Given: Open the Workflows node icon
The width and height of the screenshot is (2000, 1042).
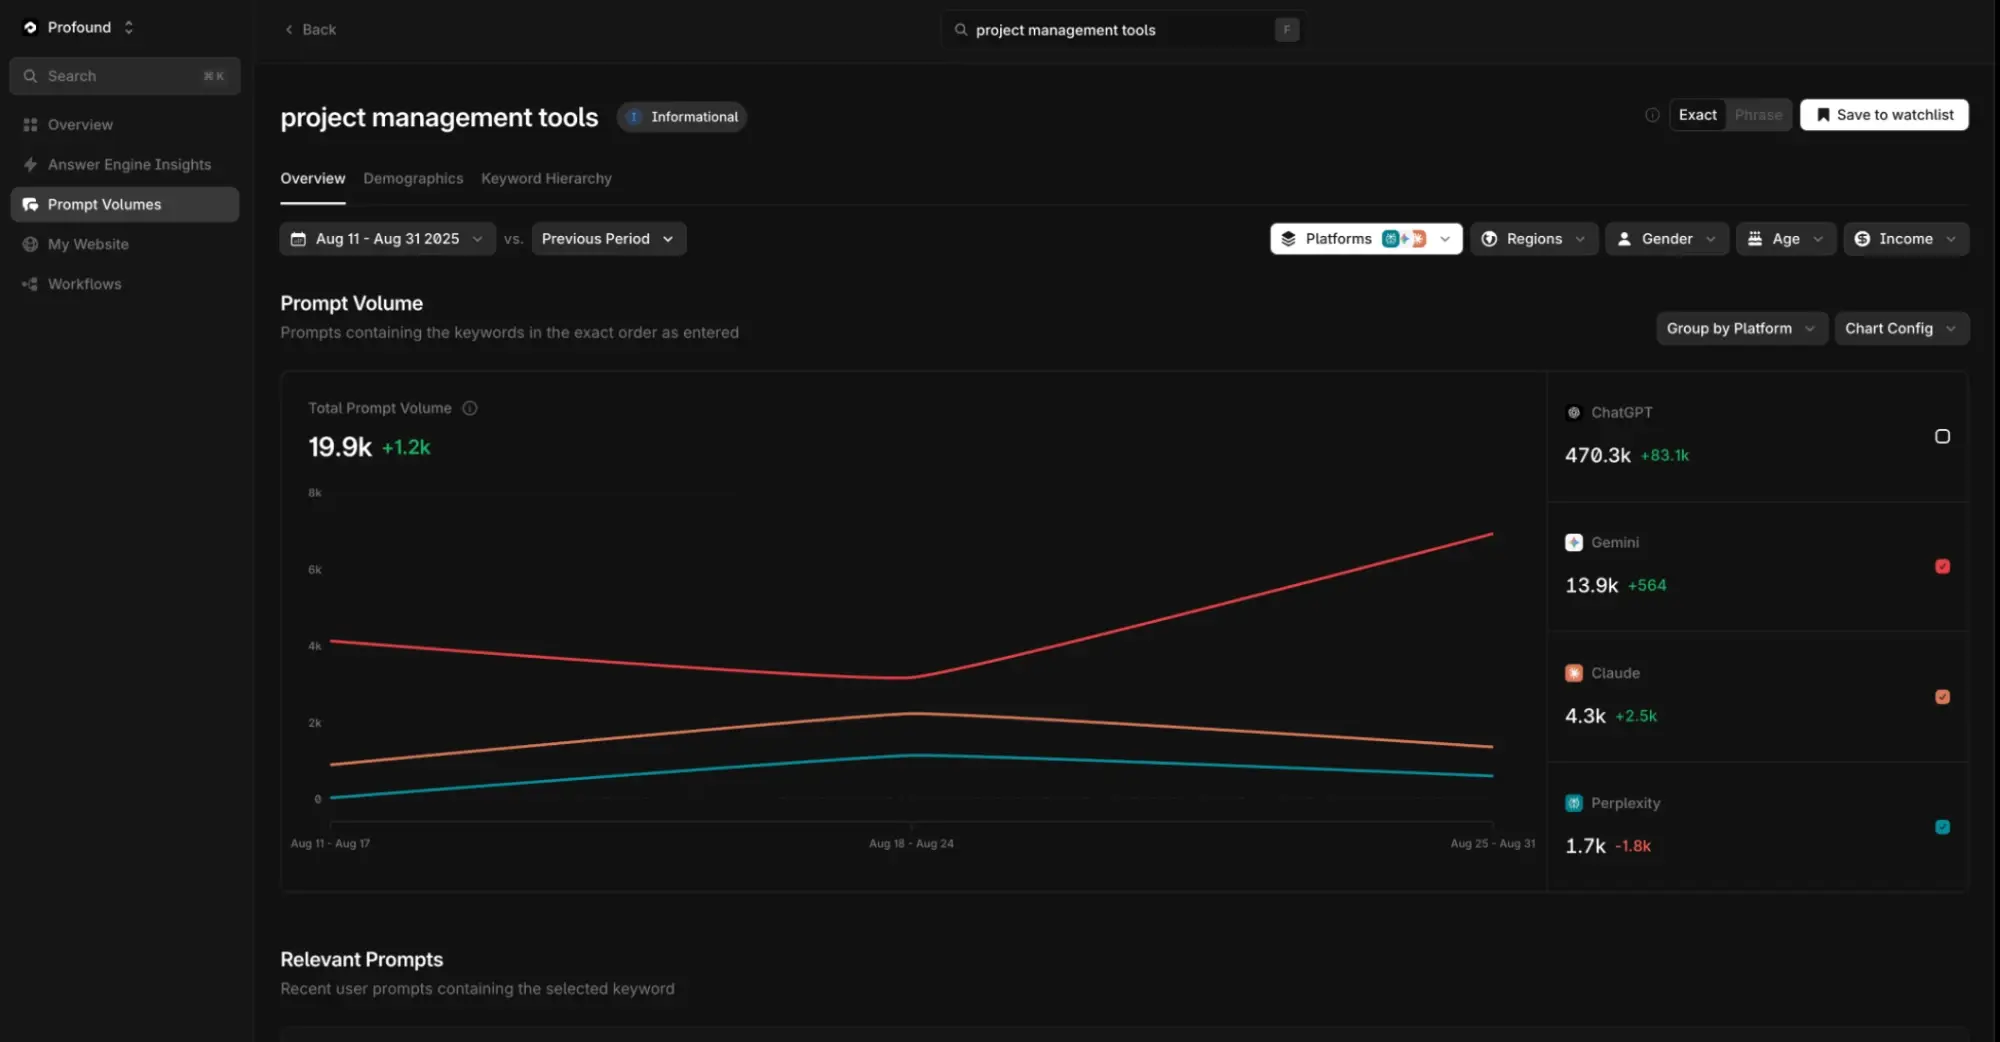Looking at the screenshot, I should click(30, 285).
